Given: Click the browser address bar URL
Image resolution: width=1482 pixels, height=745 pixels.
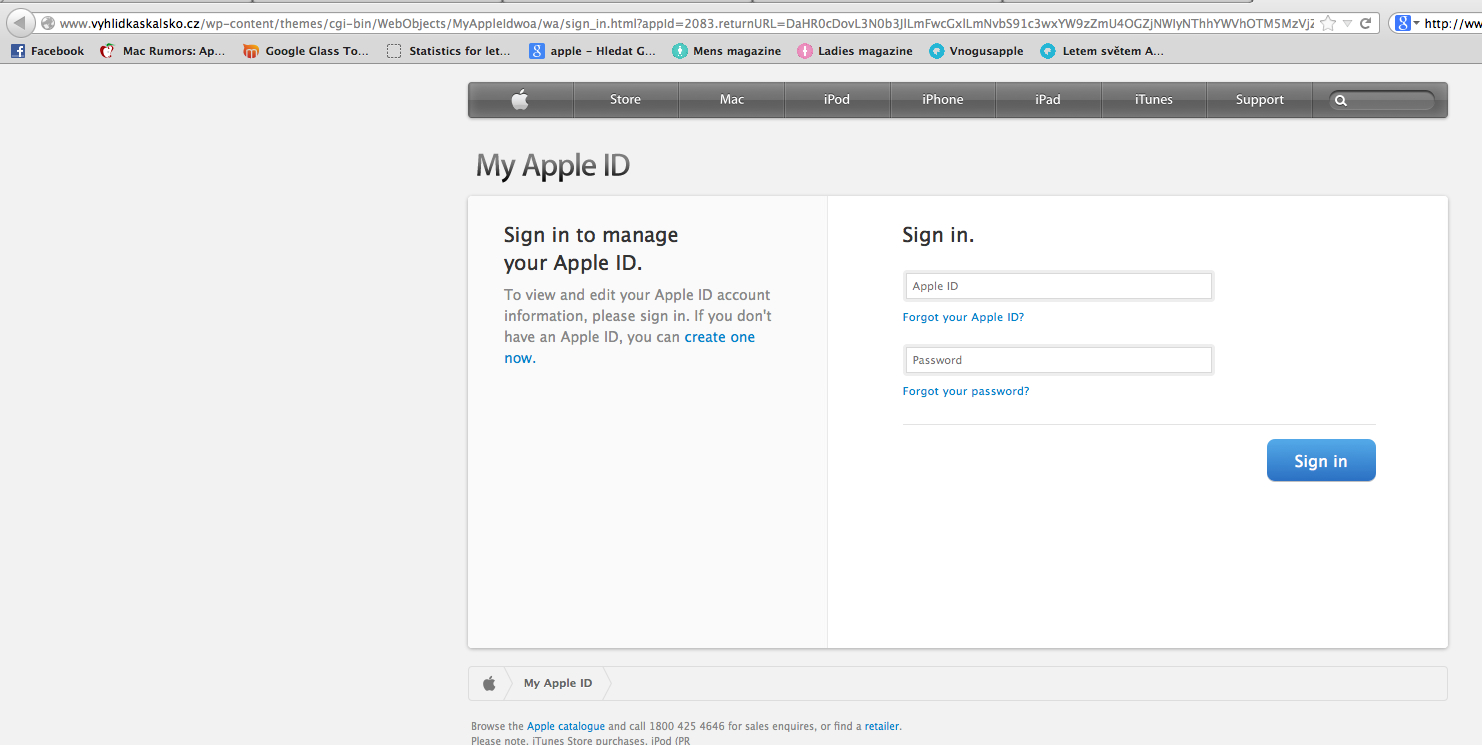Looking at the screenshot, I should point(686,23).
